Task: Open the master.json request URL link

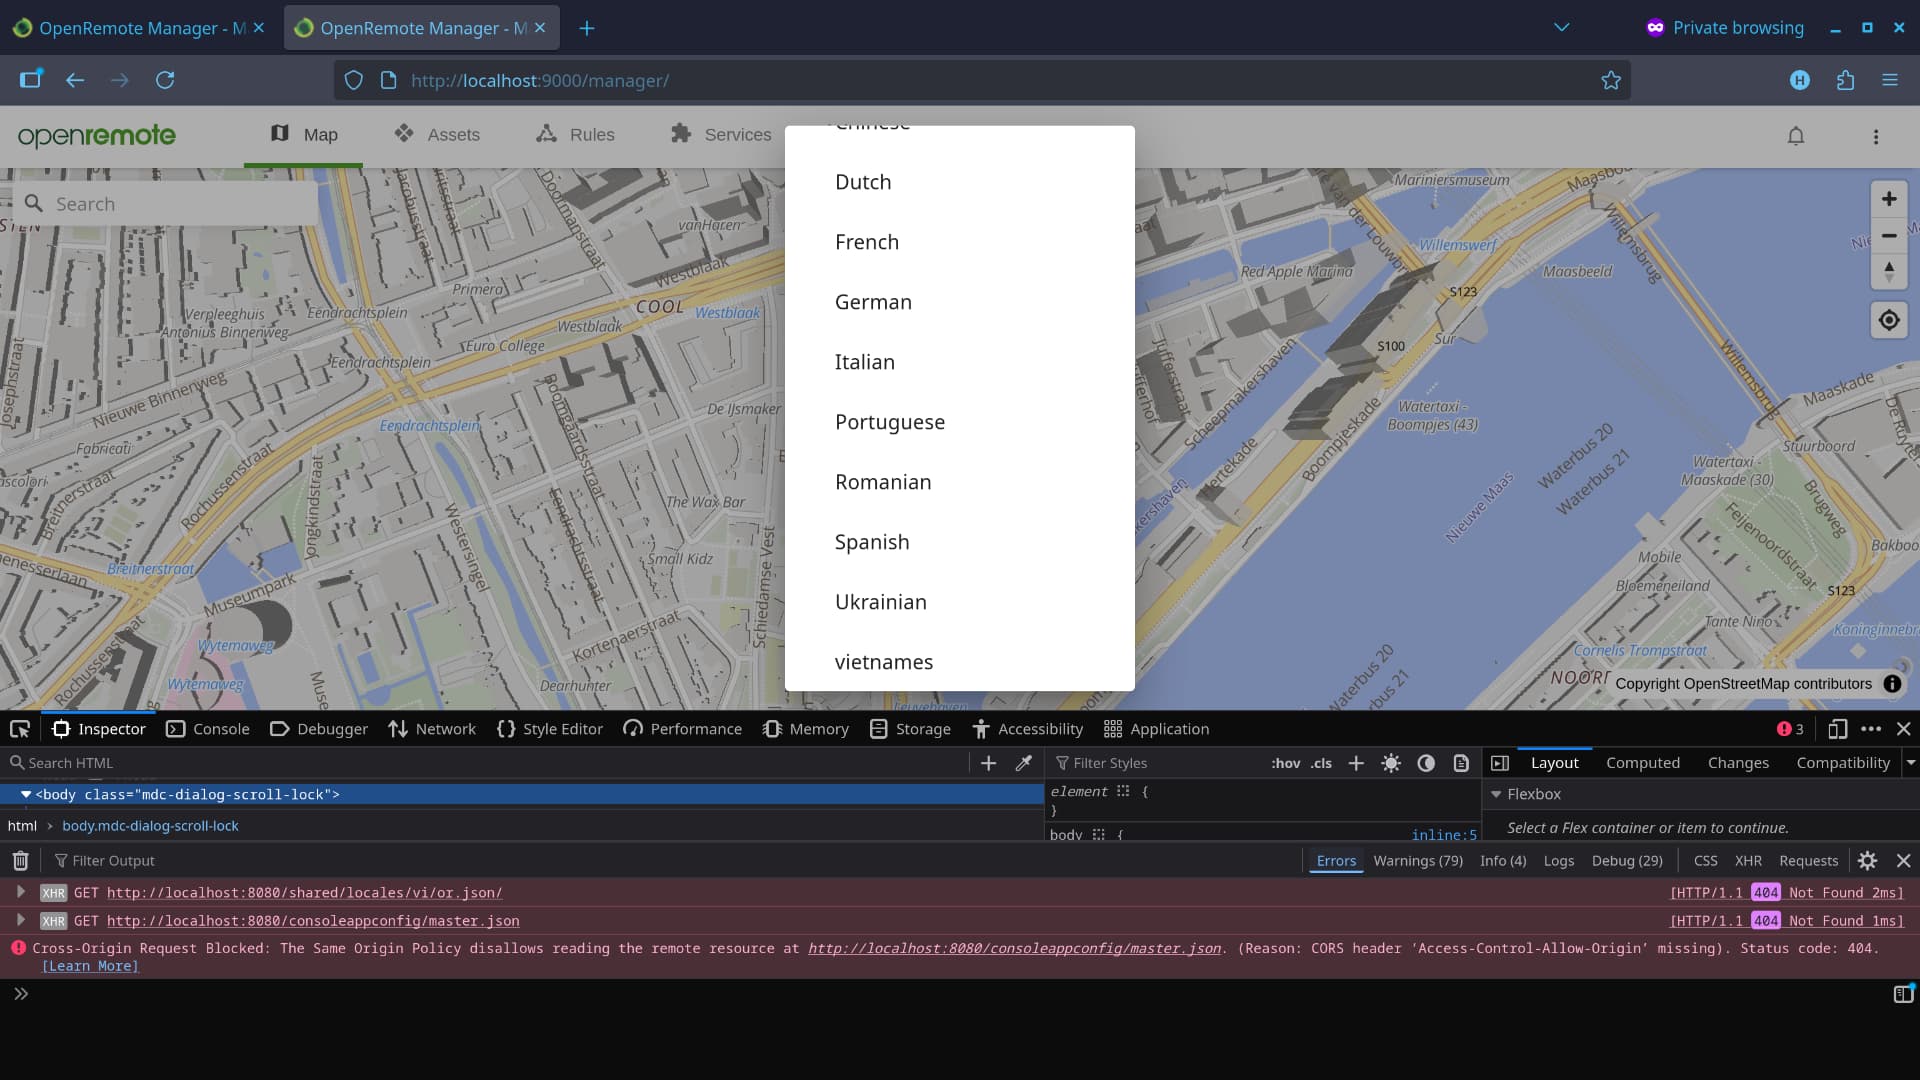Action: tap(313, 921)
